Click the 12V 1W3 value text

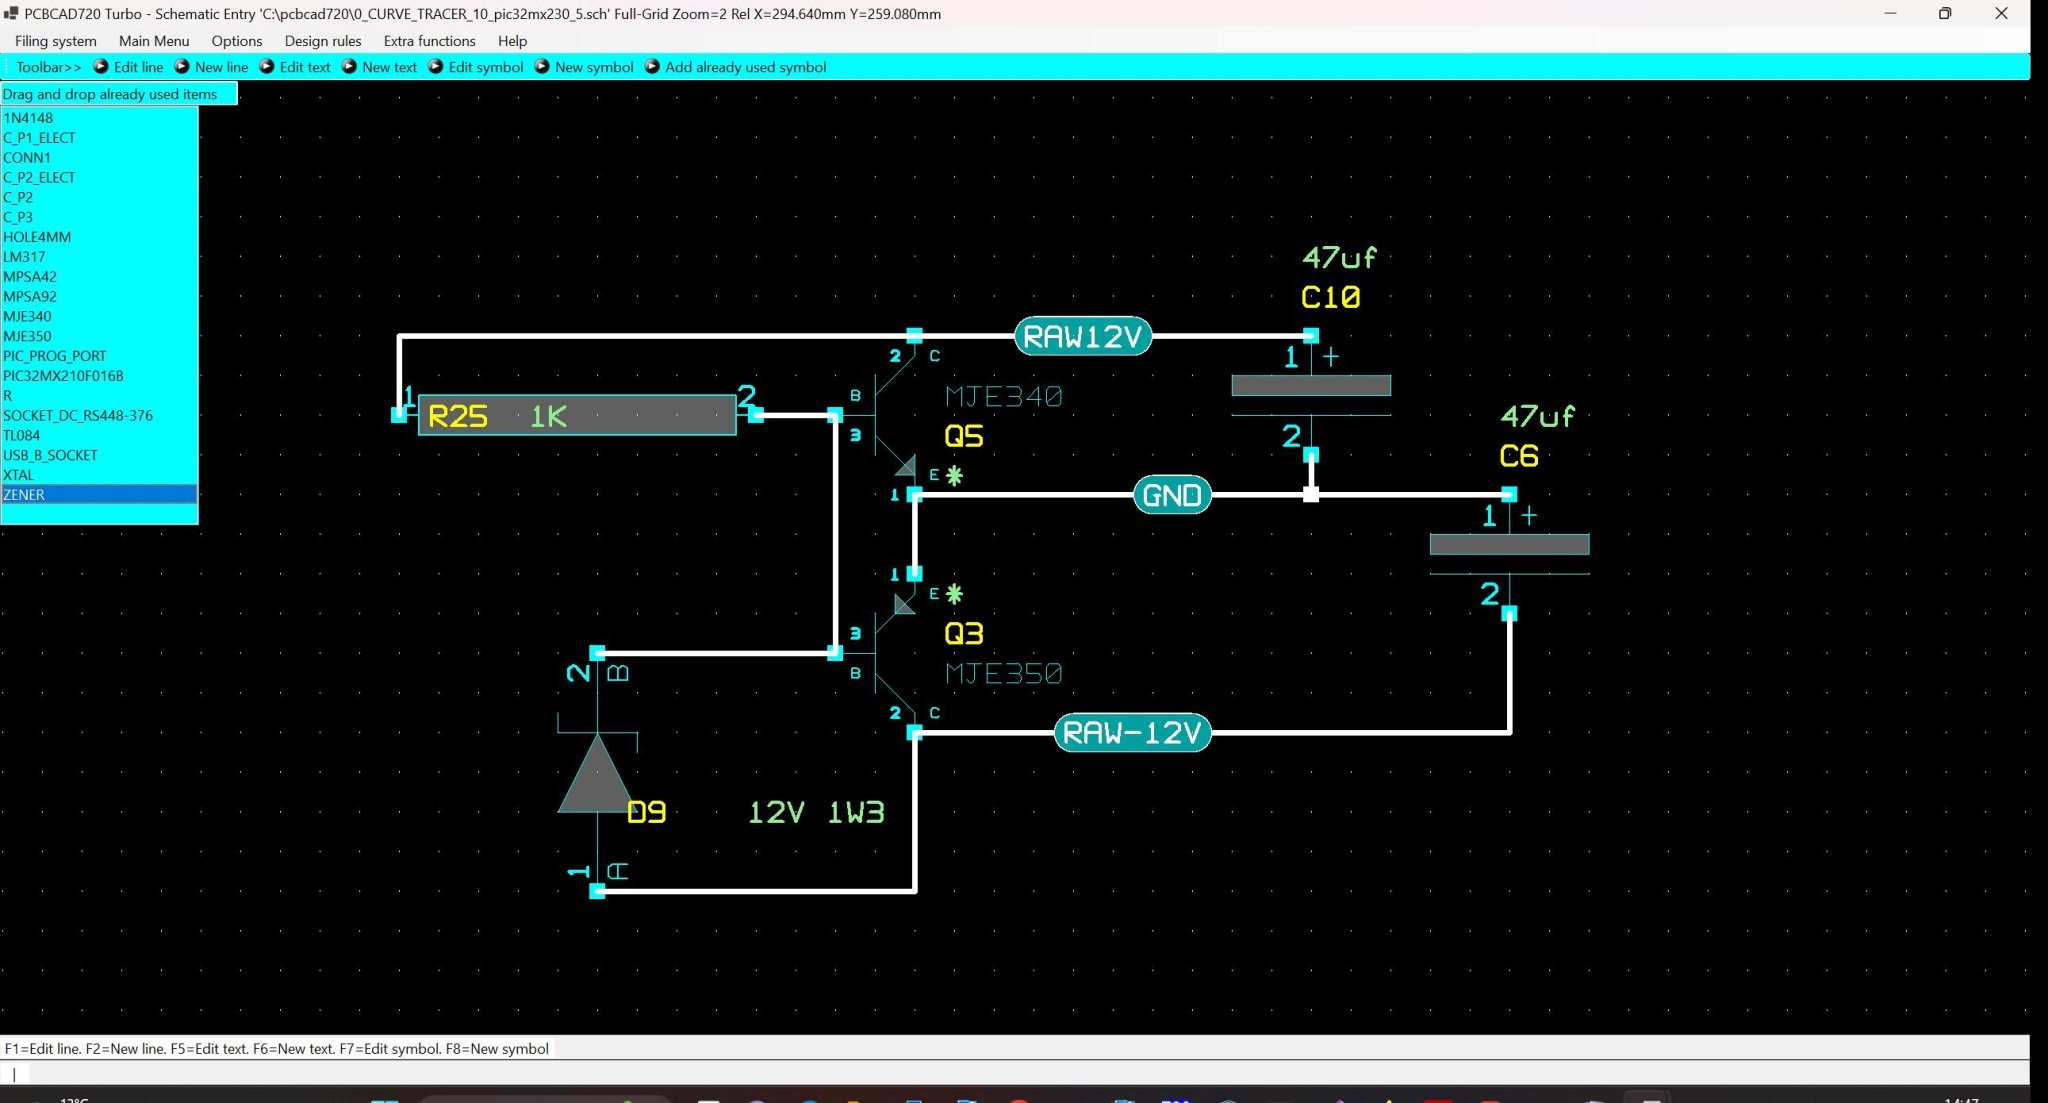[x=816, y=813]
